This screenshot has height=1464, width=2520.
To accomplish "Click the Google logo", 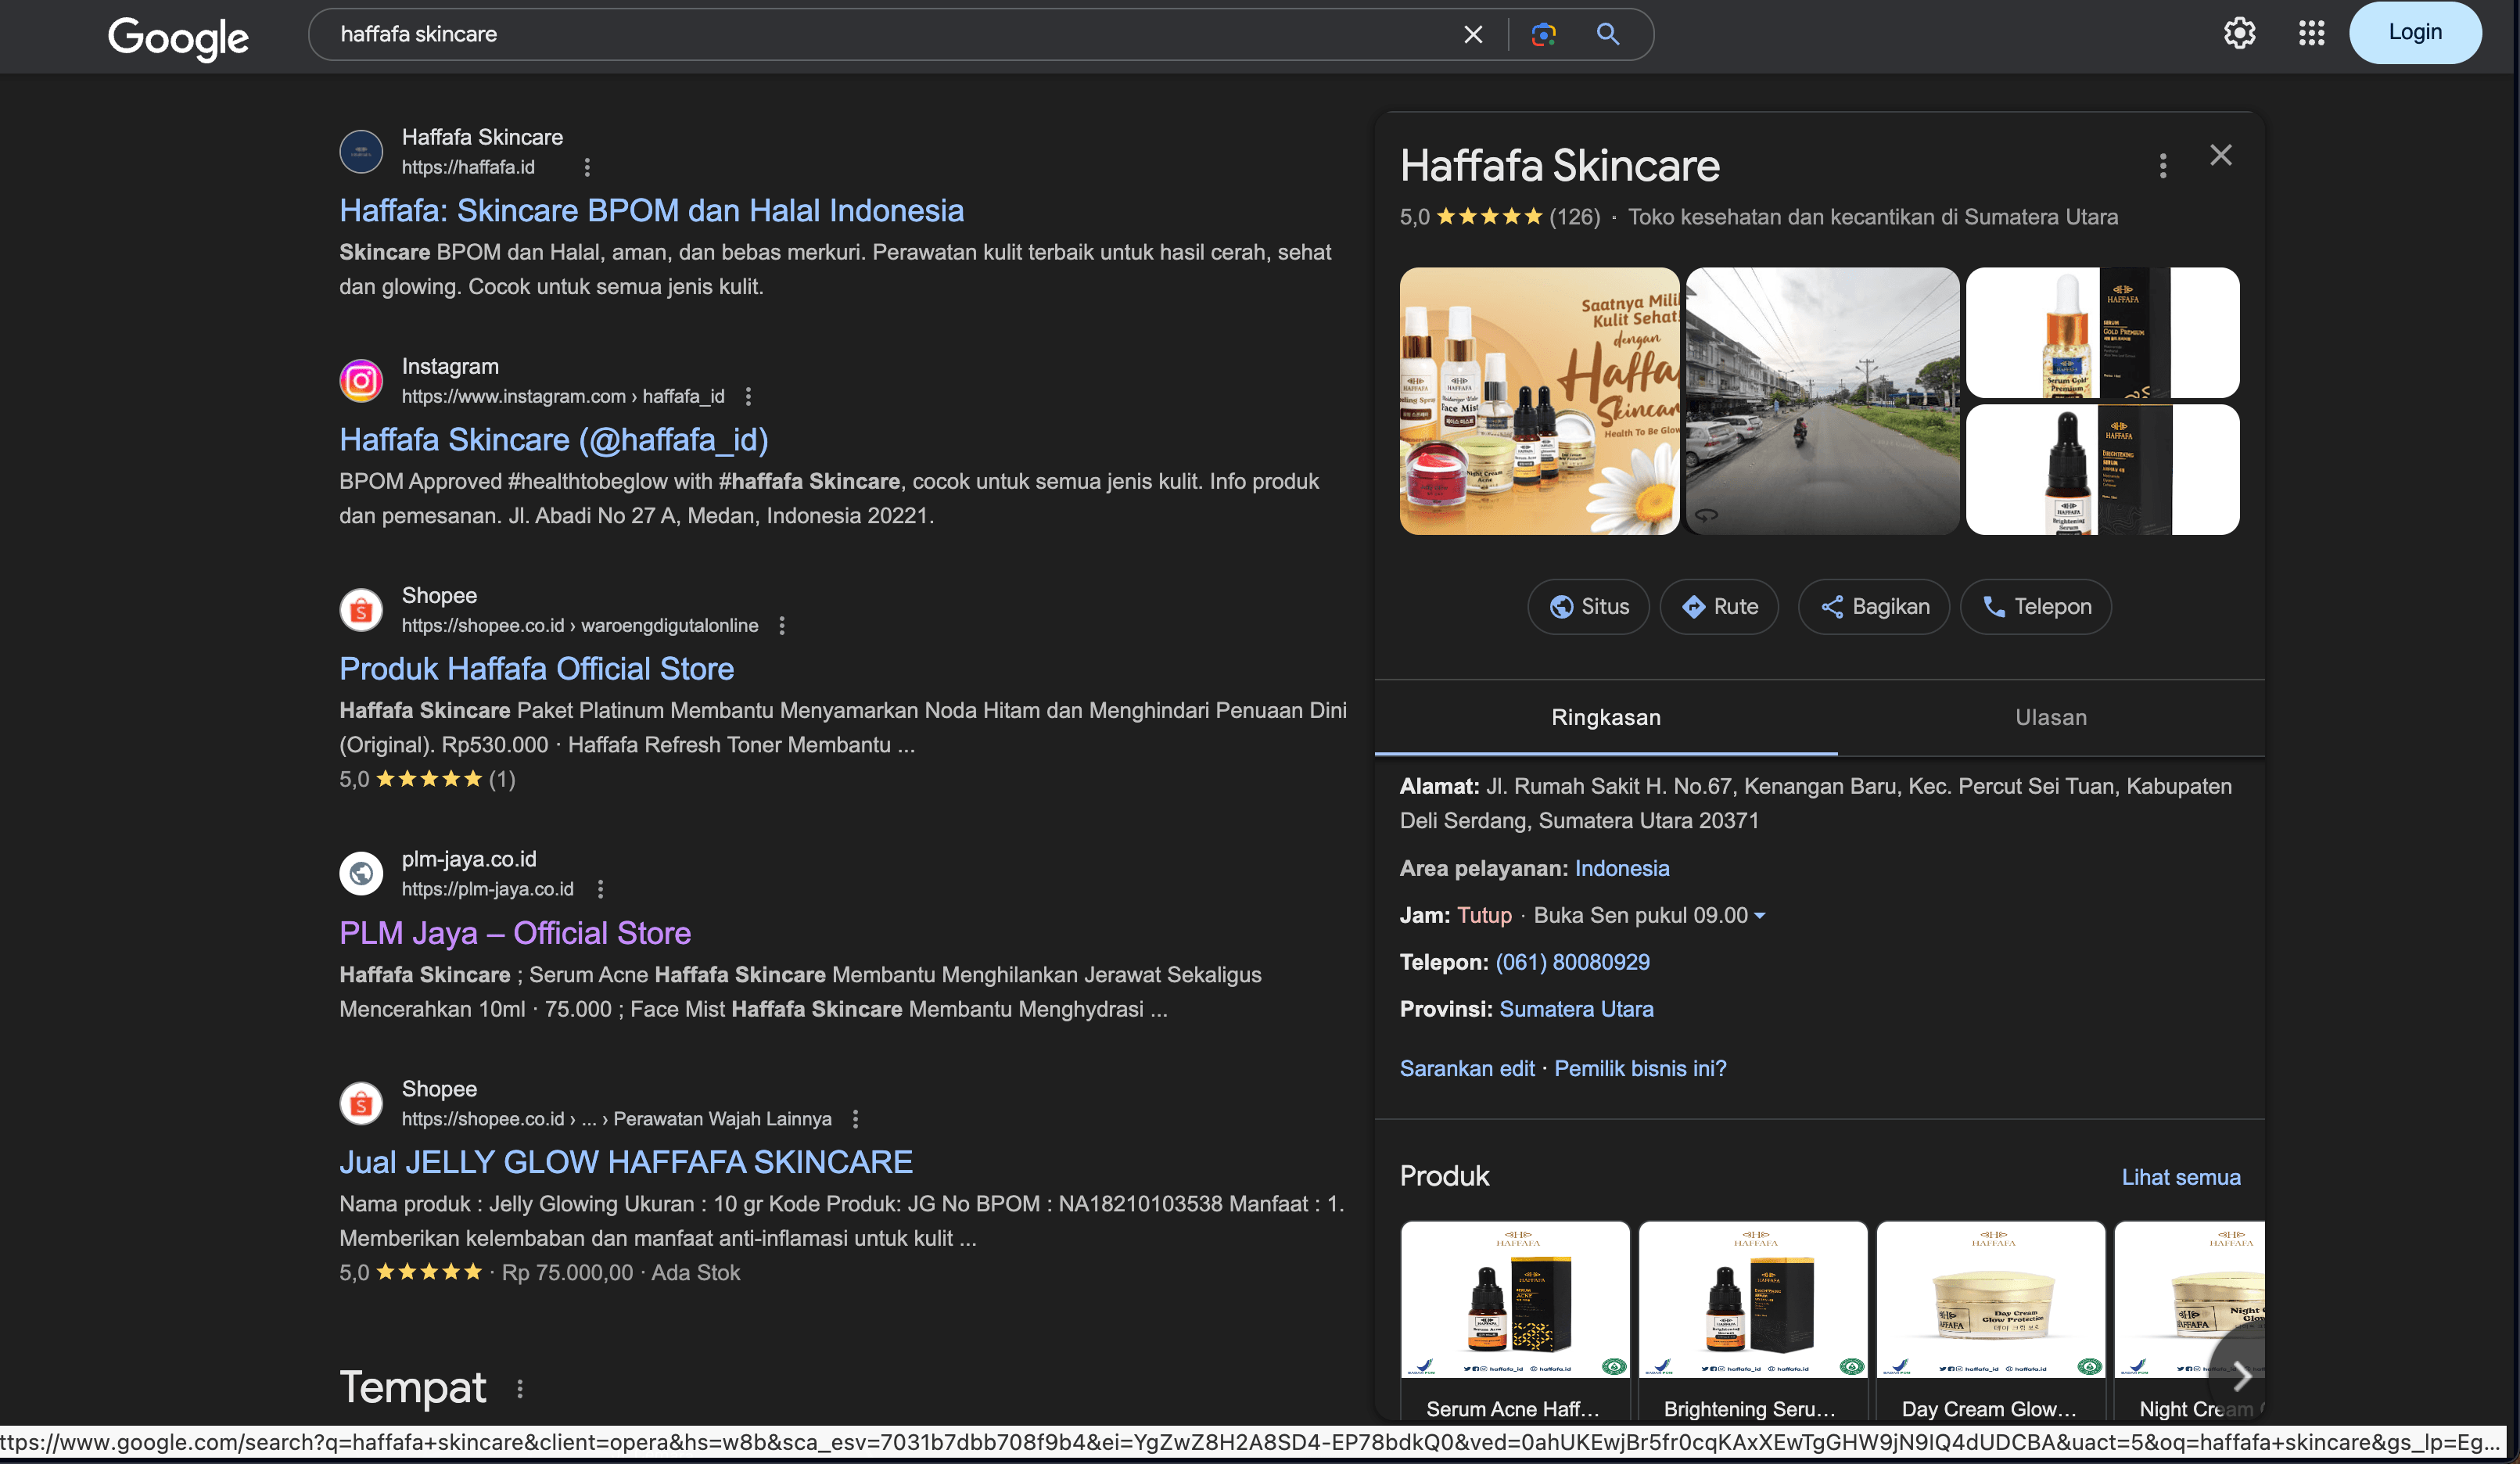I will coord(178,38).
